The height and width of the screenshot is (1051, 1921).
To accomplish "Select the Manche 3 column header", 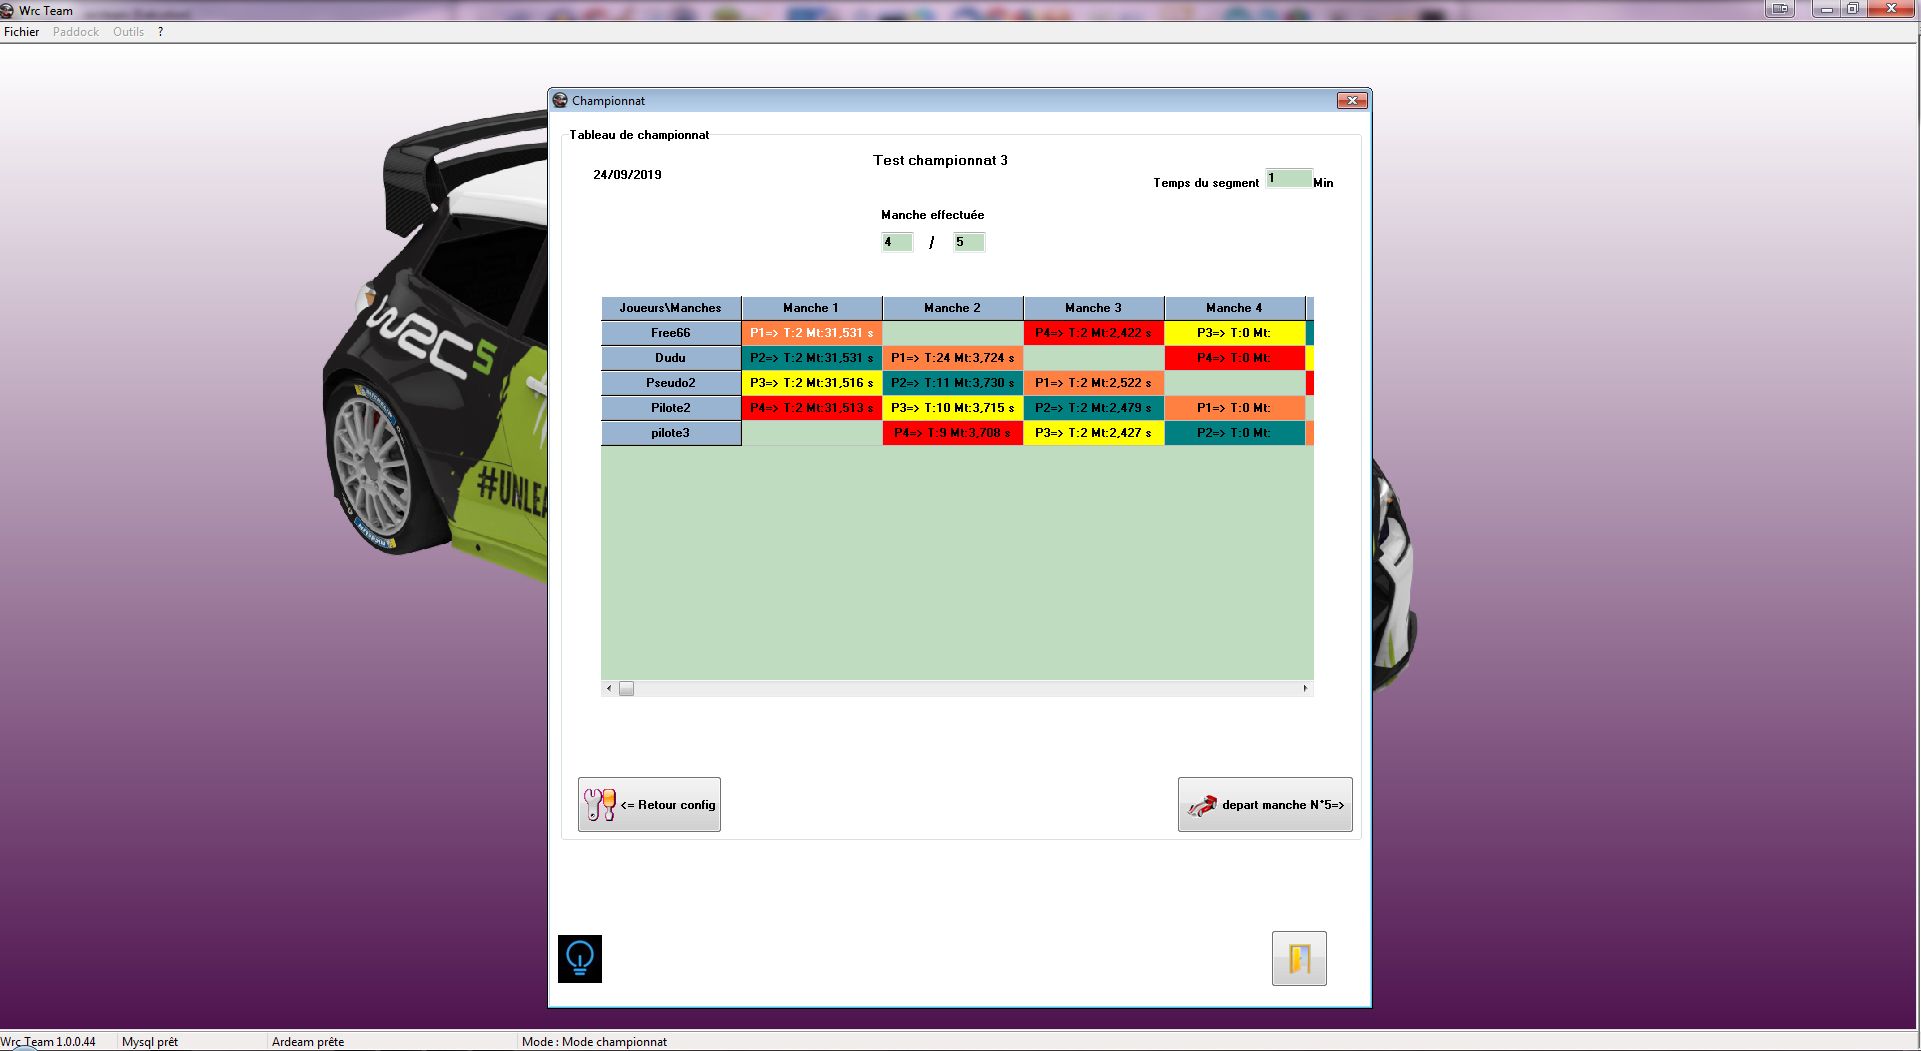I will [1093, 308].
